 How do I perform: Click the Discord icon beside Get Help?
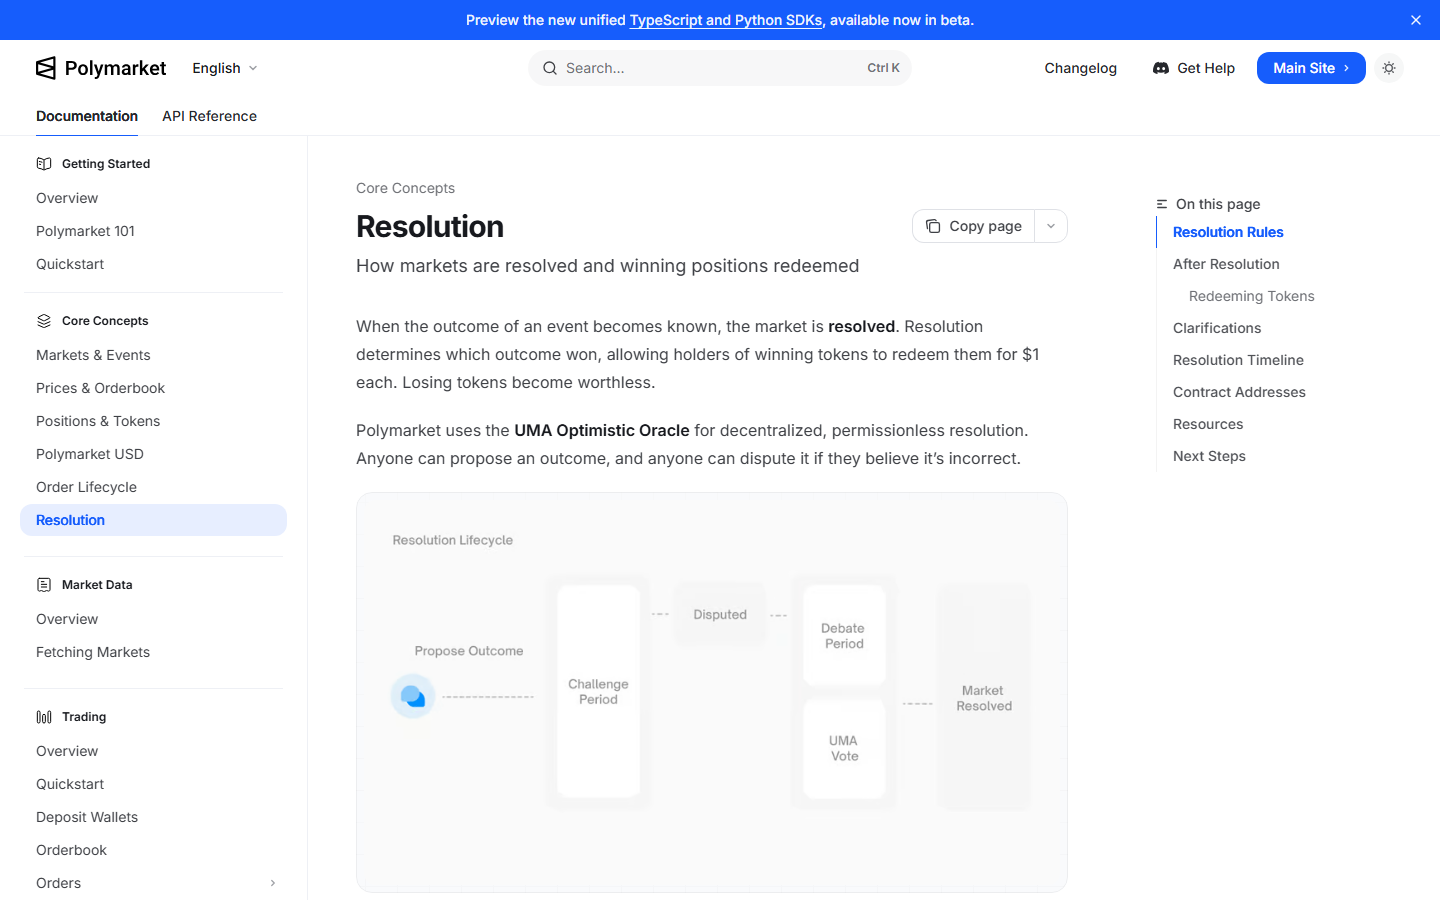pyautogui.click(x=1161, y=68)
